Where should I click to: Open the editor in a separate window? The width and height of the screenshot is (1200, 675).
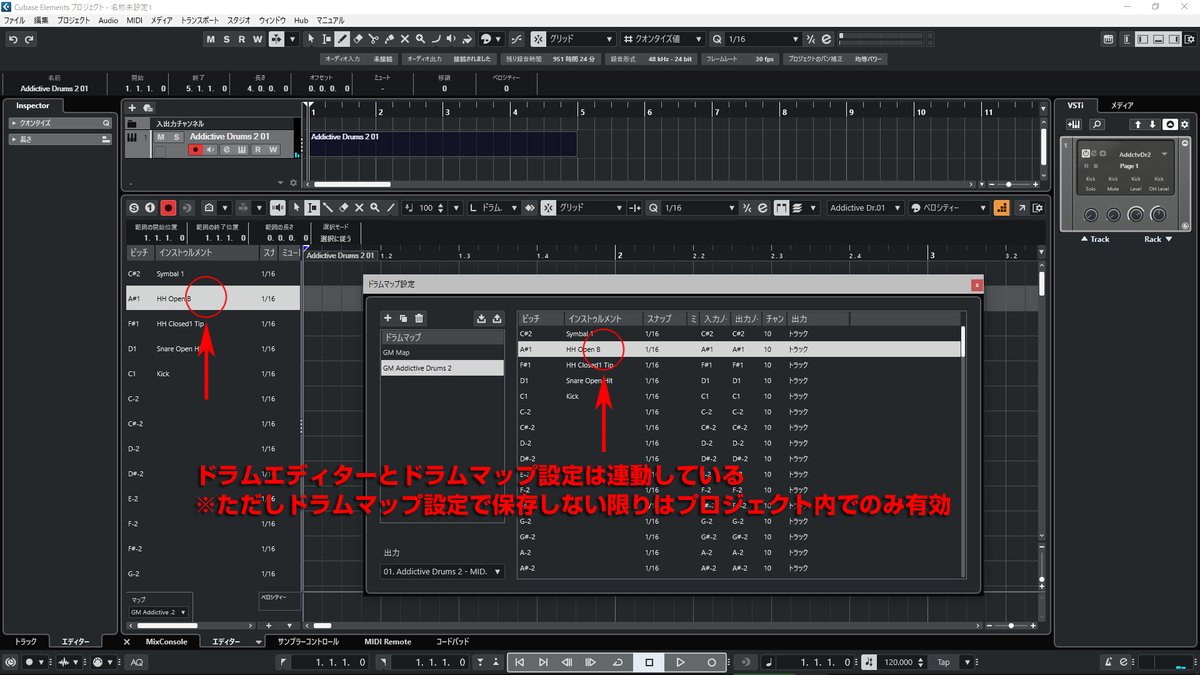pos(1022,208)
